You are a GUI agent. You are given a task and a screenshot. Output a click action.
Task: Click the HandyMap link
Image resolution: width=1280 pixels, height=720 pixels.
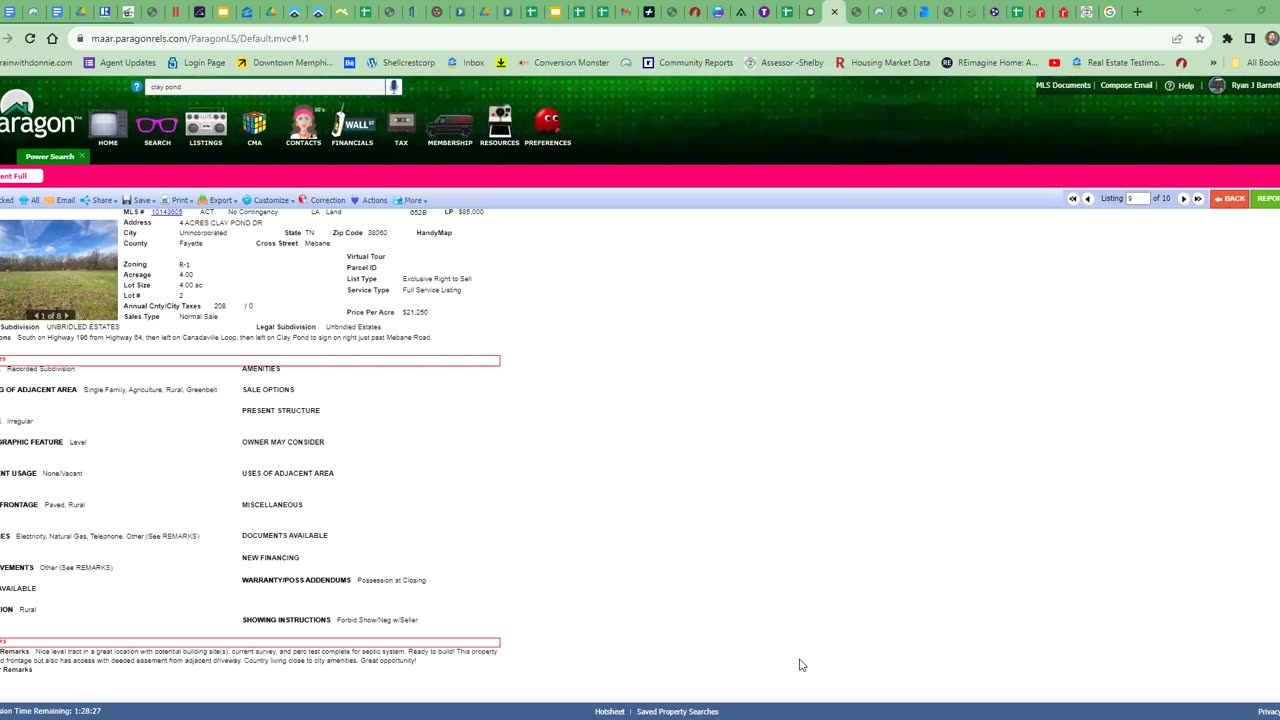pyautogui.click(x=434, y=233)
